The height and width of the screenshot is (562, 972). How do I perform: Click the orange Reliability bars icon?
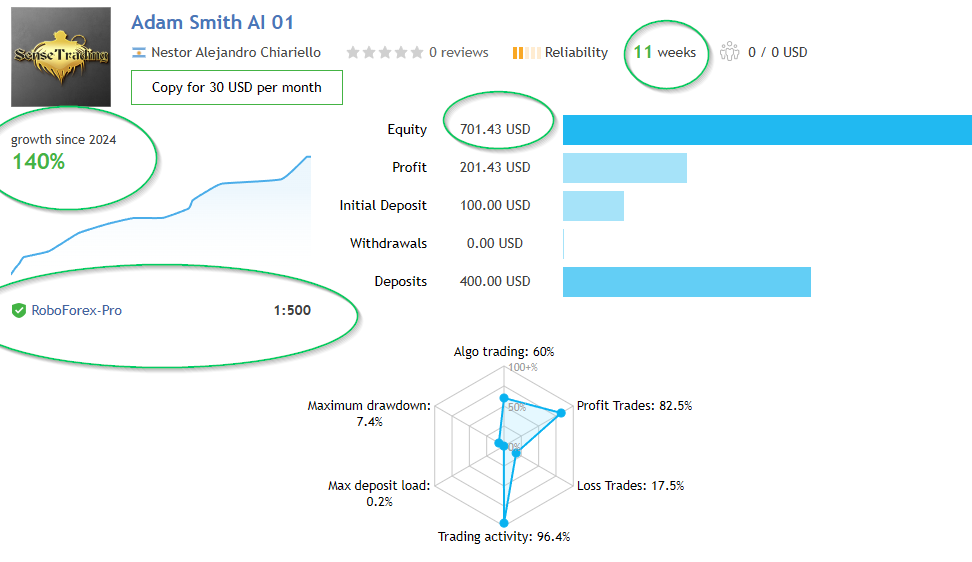click(x=526, y=52)
